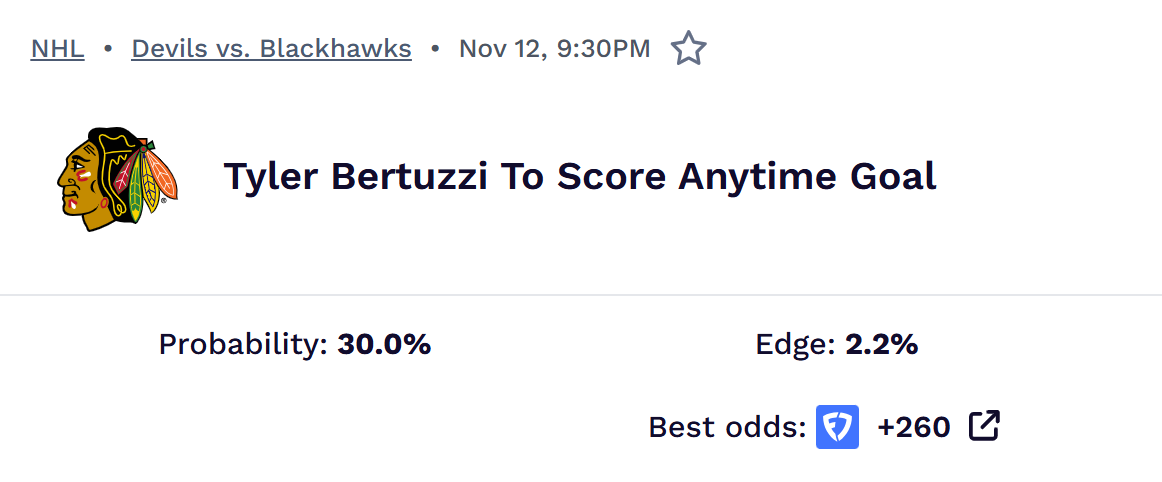Click the FanDuel sportsbook icon
The width and height of the screenshot is (1162, 482).
pos(837,427)
